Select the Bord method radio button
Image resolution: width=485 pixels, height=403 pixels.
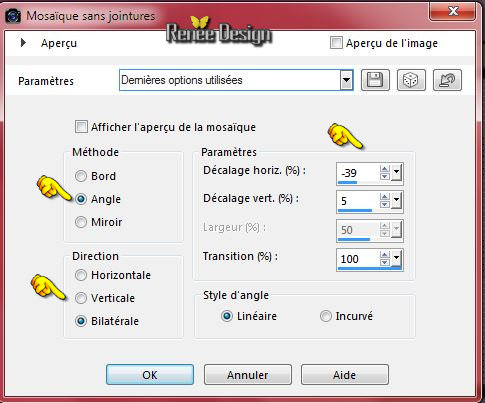click(81, 176)
